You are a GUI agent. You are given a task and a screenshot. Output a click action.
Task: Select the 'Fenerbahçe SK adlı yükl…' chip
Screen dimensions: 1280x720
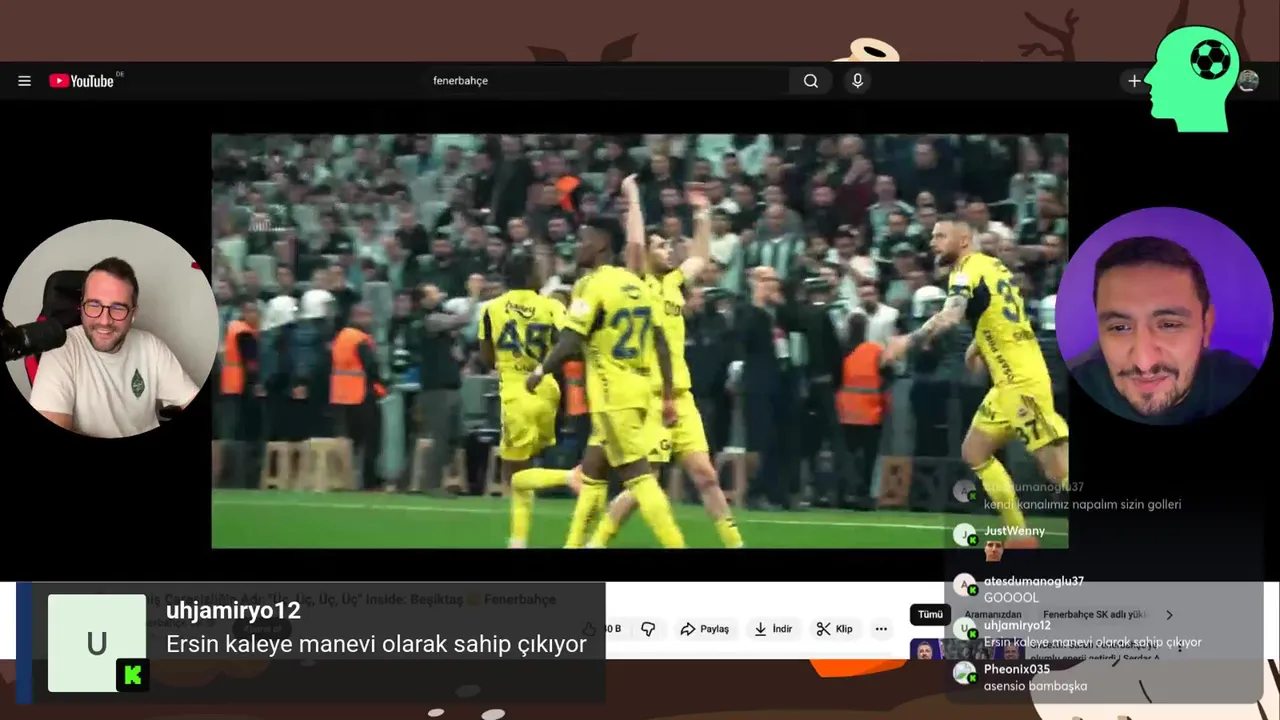point(1095,614)
